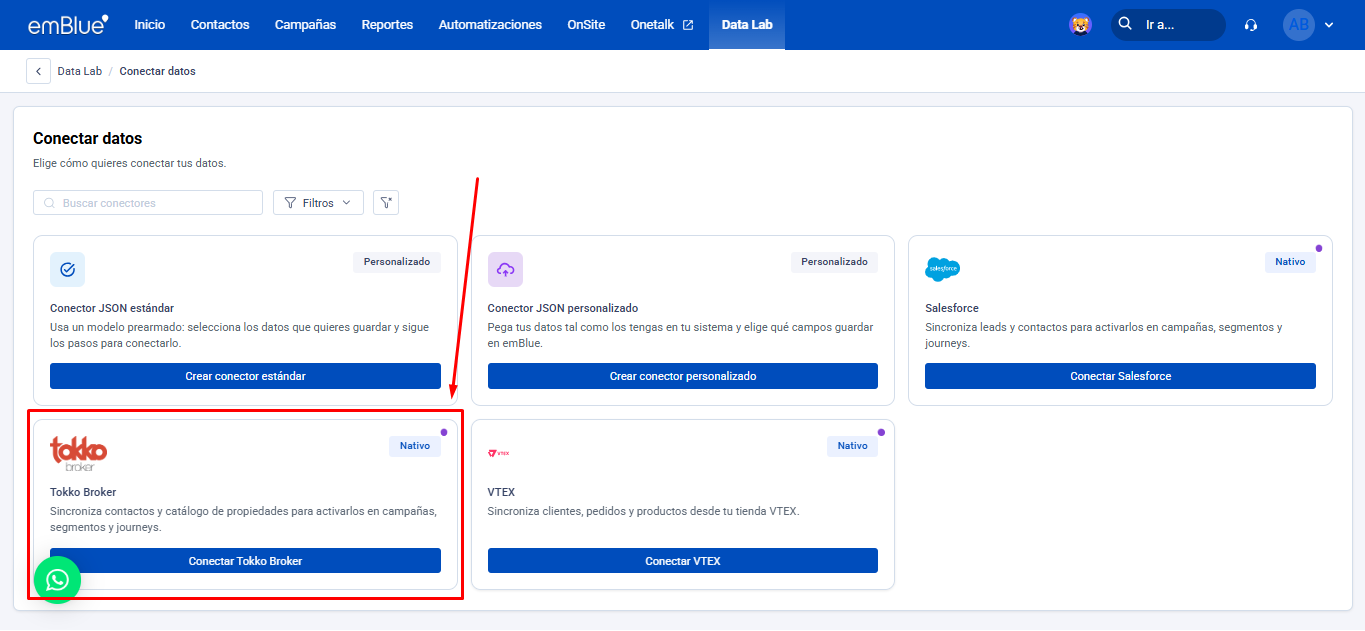
Task: Navigate to Automatizaciones
Action: pyautogui.click(x=490, y=25)
